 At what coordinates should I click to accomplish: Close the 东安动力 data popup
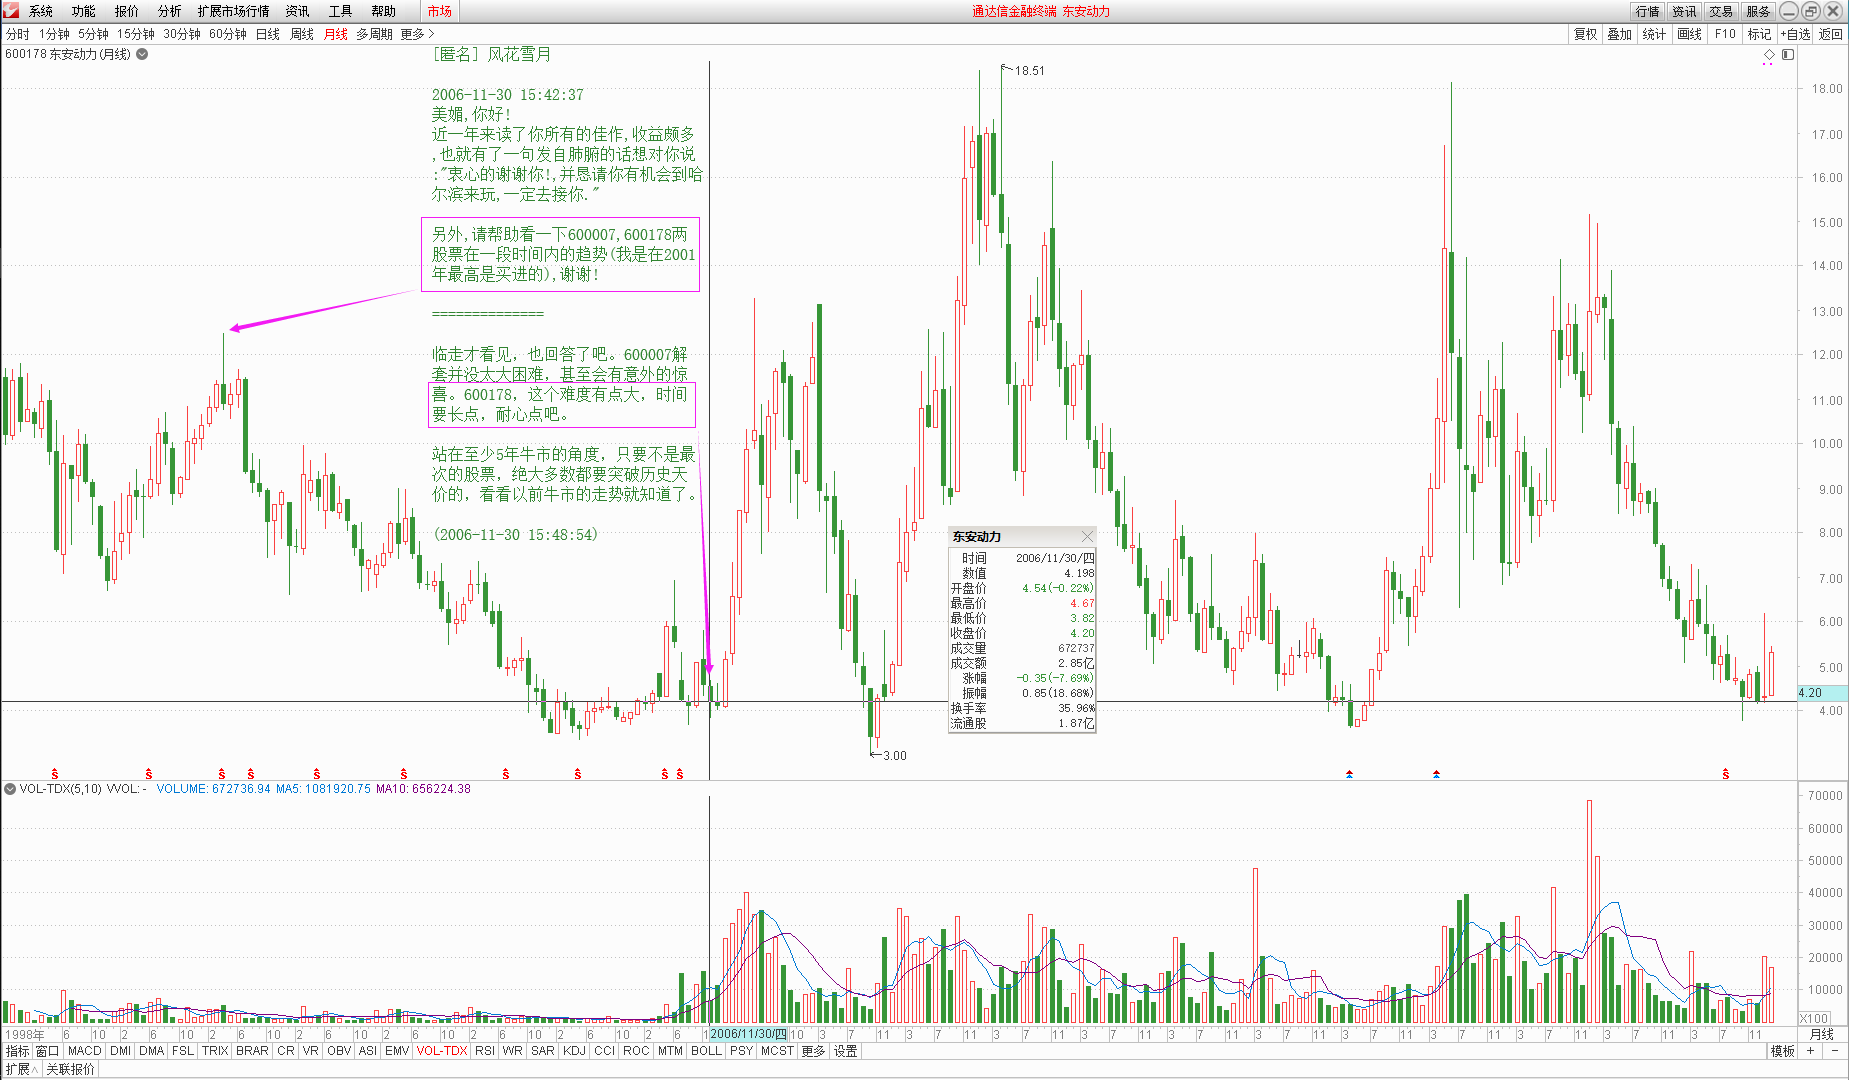click(1087, 537)
